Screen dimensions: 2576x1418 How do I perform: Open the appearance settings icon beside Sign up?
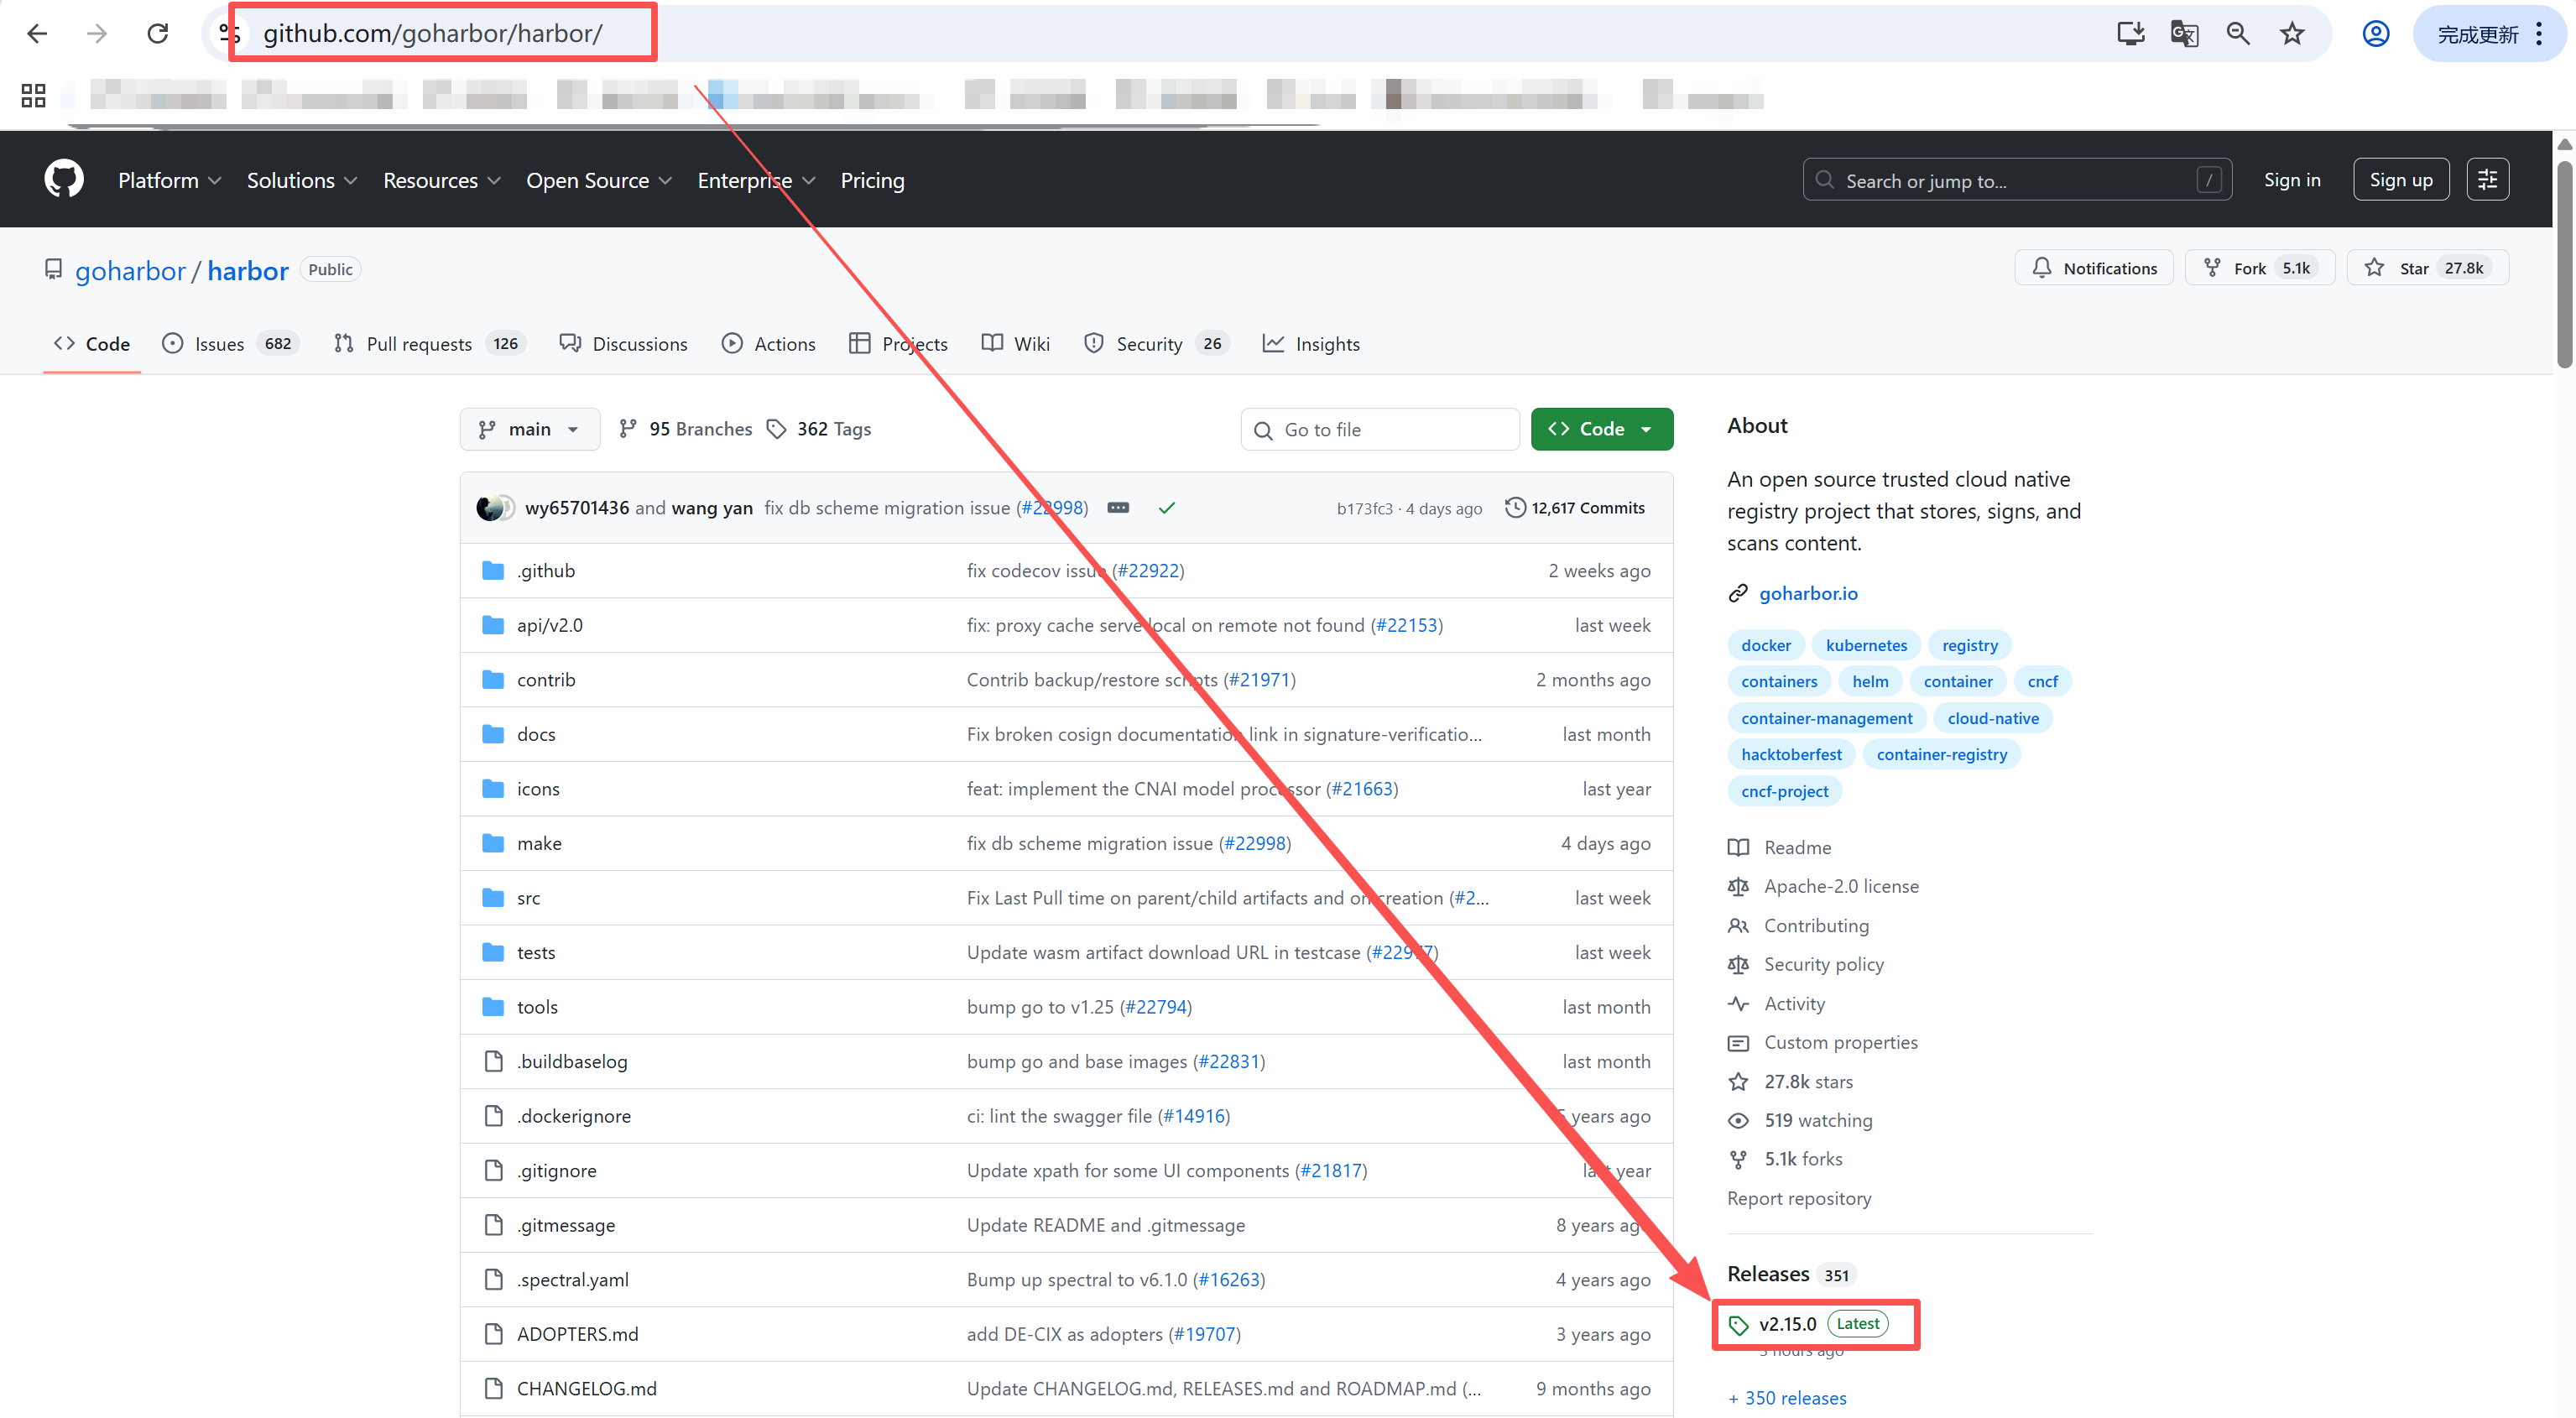pos(2488,180)
